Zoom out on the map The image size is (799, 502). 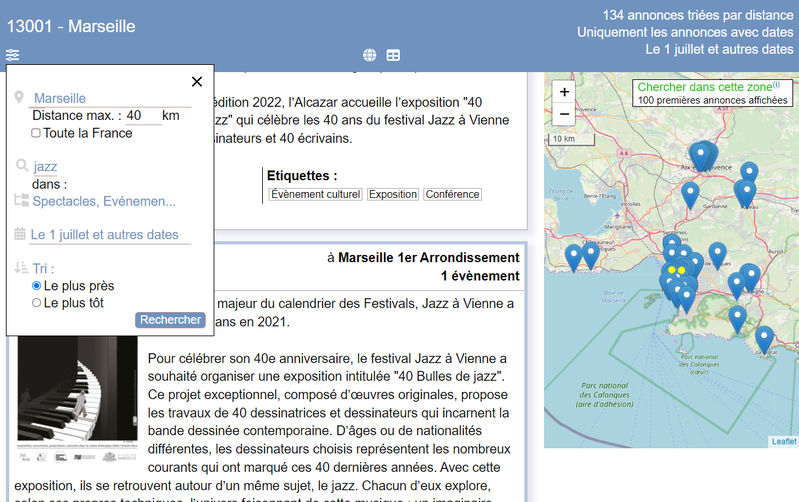click(565, 113)
